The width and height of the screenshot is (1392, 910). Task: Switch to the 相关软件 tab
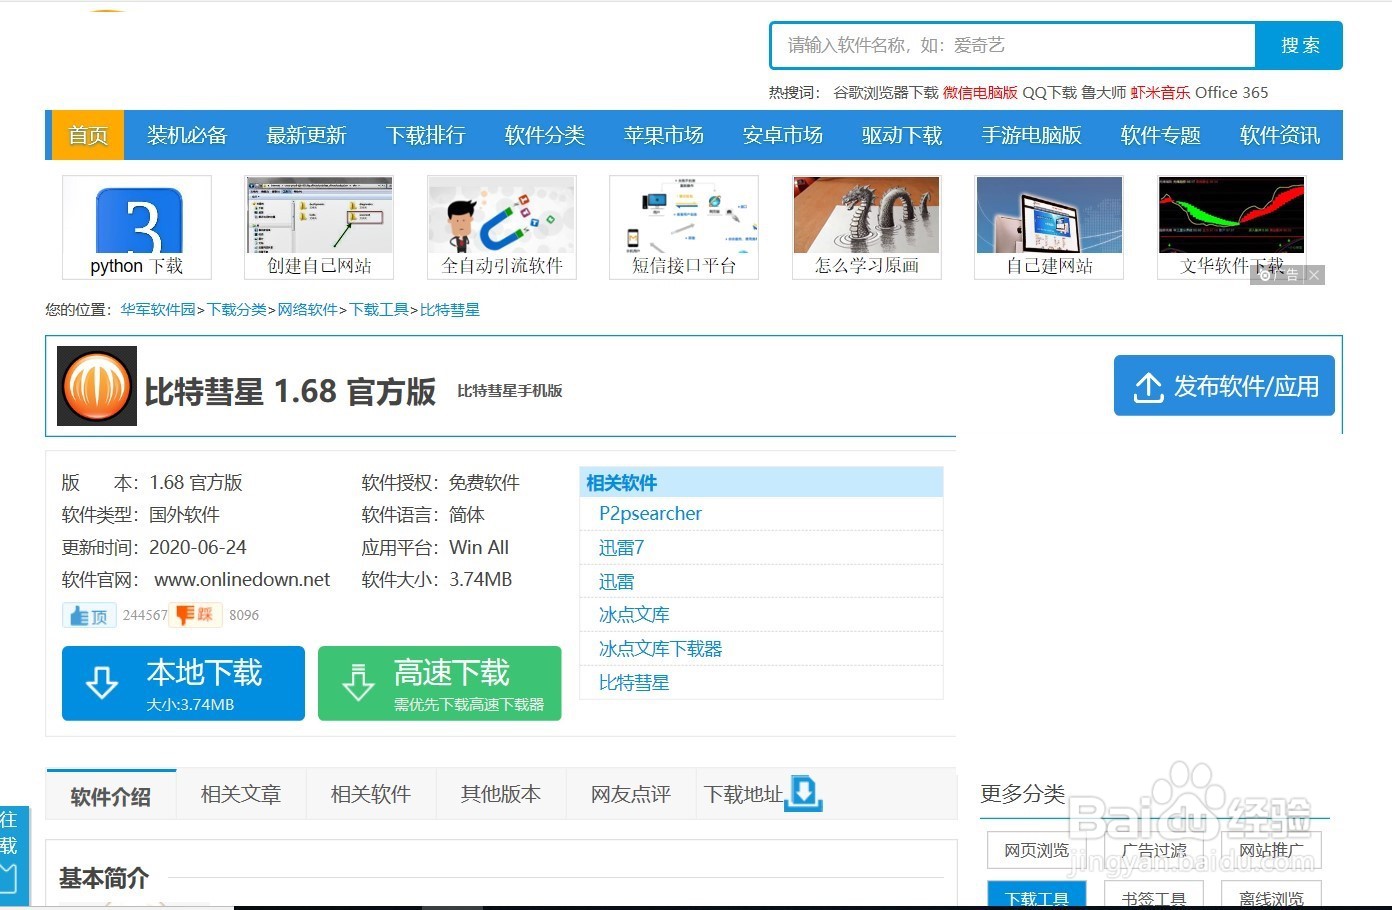coord(371,794)
